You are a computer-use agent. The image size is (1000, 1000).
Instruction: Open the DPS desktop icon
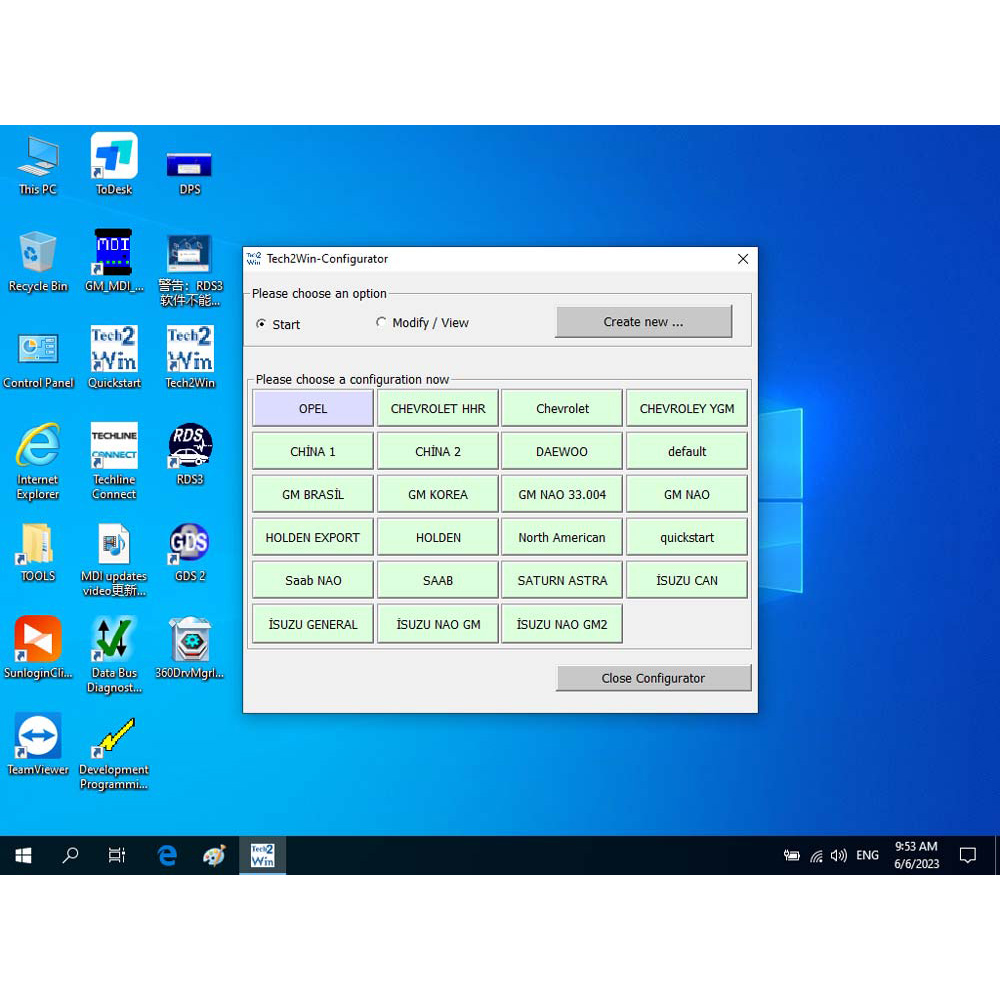click(189, 172)
